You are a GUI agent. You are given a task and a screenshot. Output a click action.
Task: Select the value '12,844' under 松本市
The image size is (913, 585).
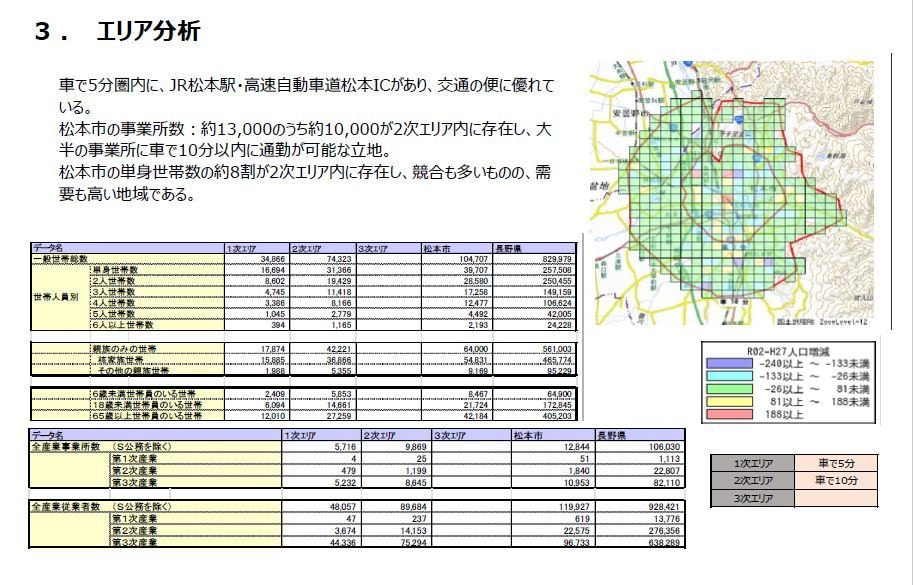click(x=576, y=447)
